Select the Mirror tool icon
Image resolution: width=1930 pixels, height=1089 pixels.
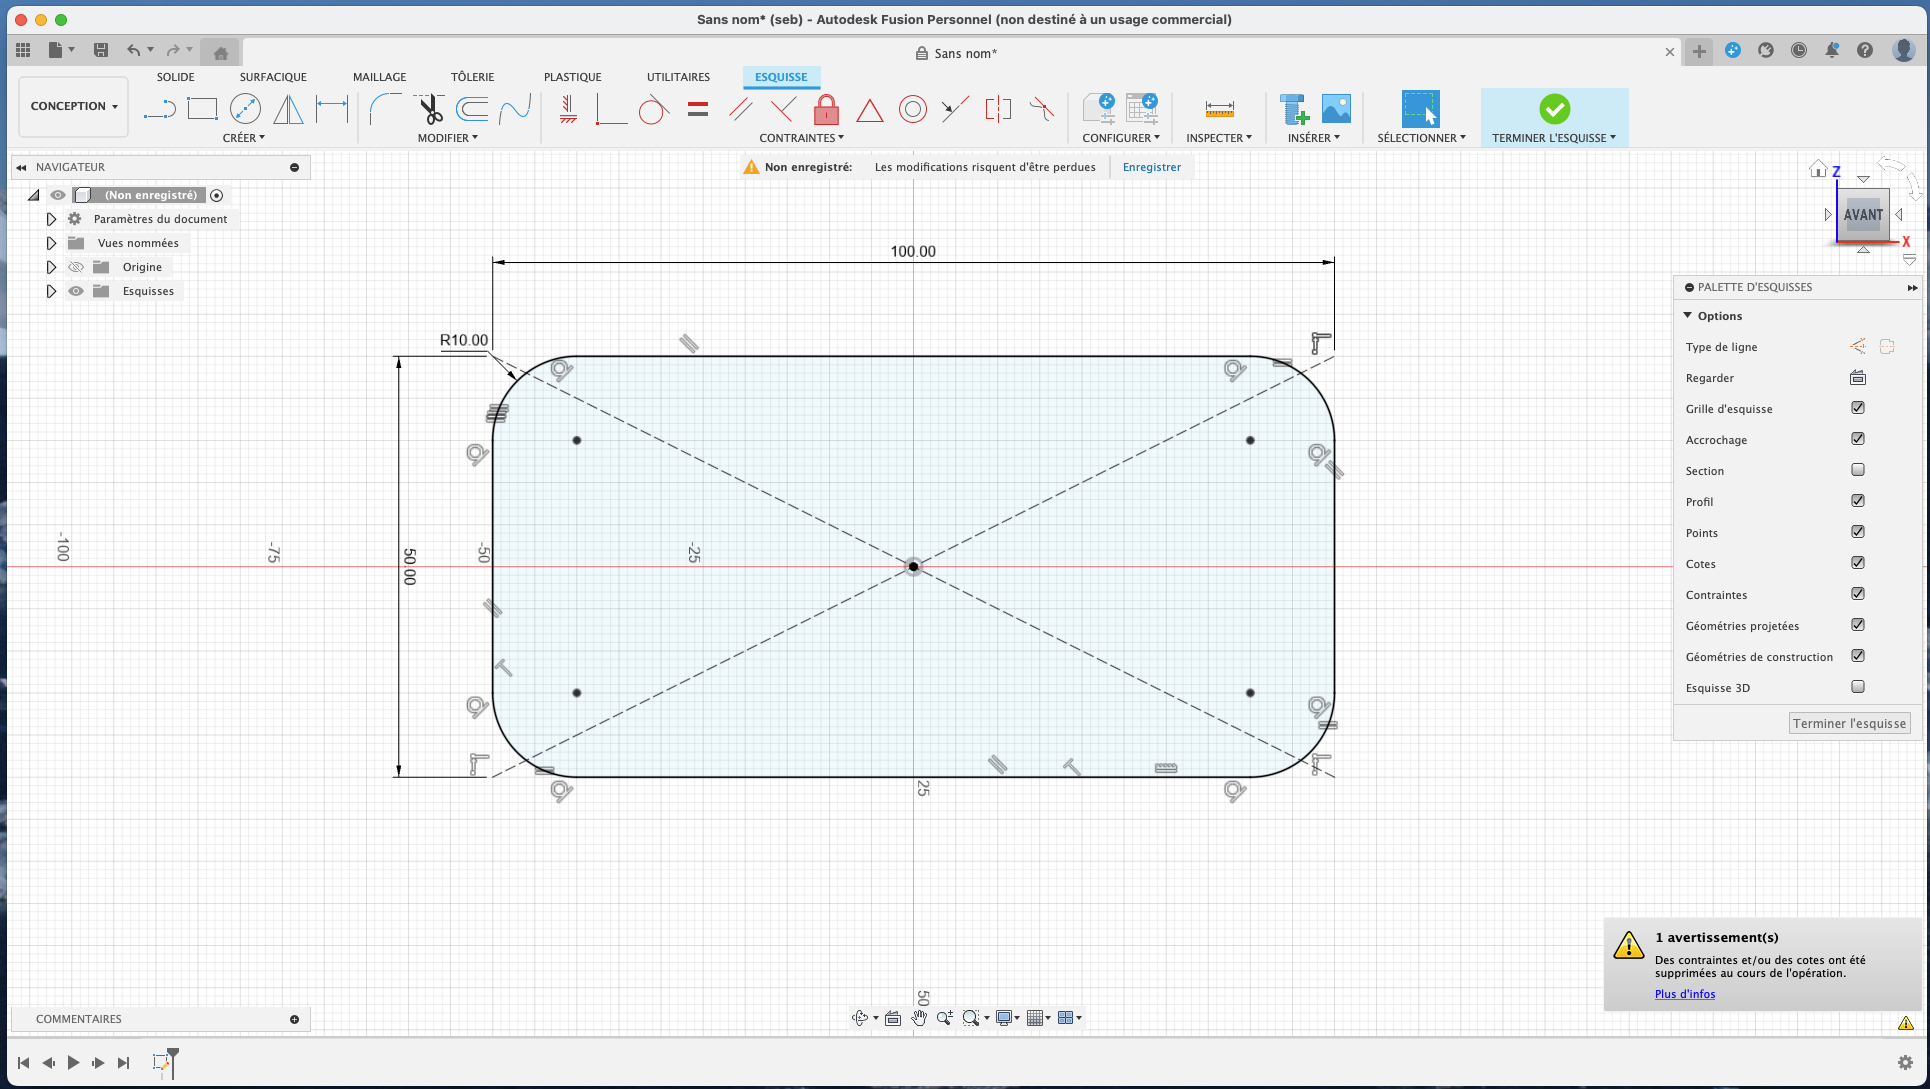[x=288, y=109]
